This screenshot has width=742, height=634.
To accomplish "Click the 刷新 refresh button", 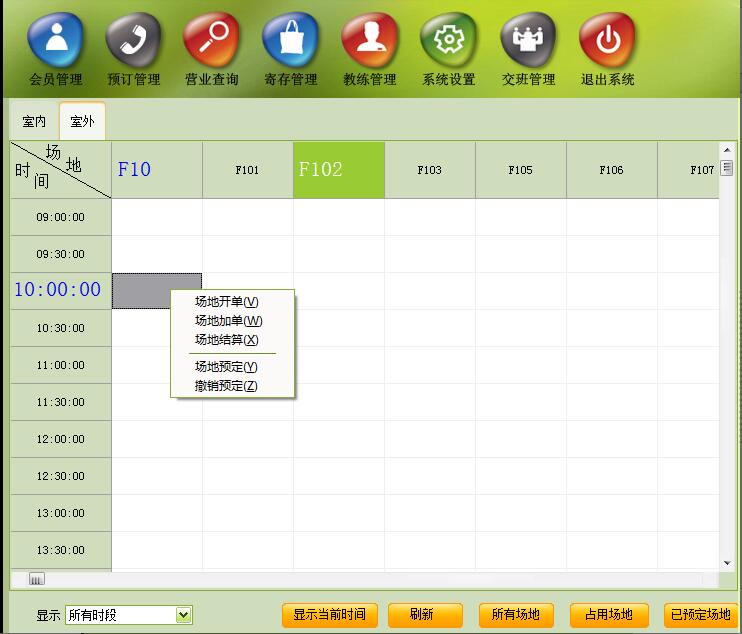I will pos(425,615).
